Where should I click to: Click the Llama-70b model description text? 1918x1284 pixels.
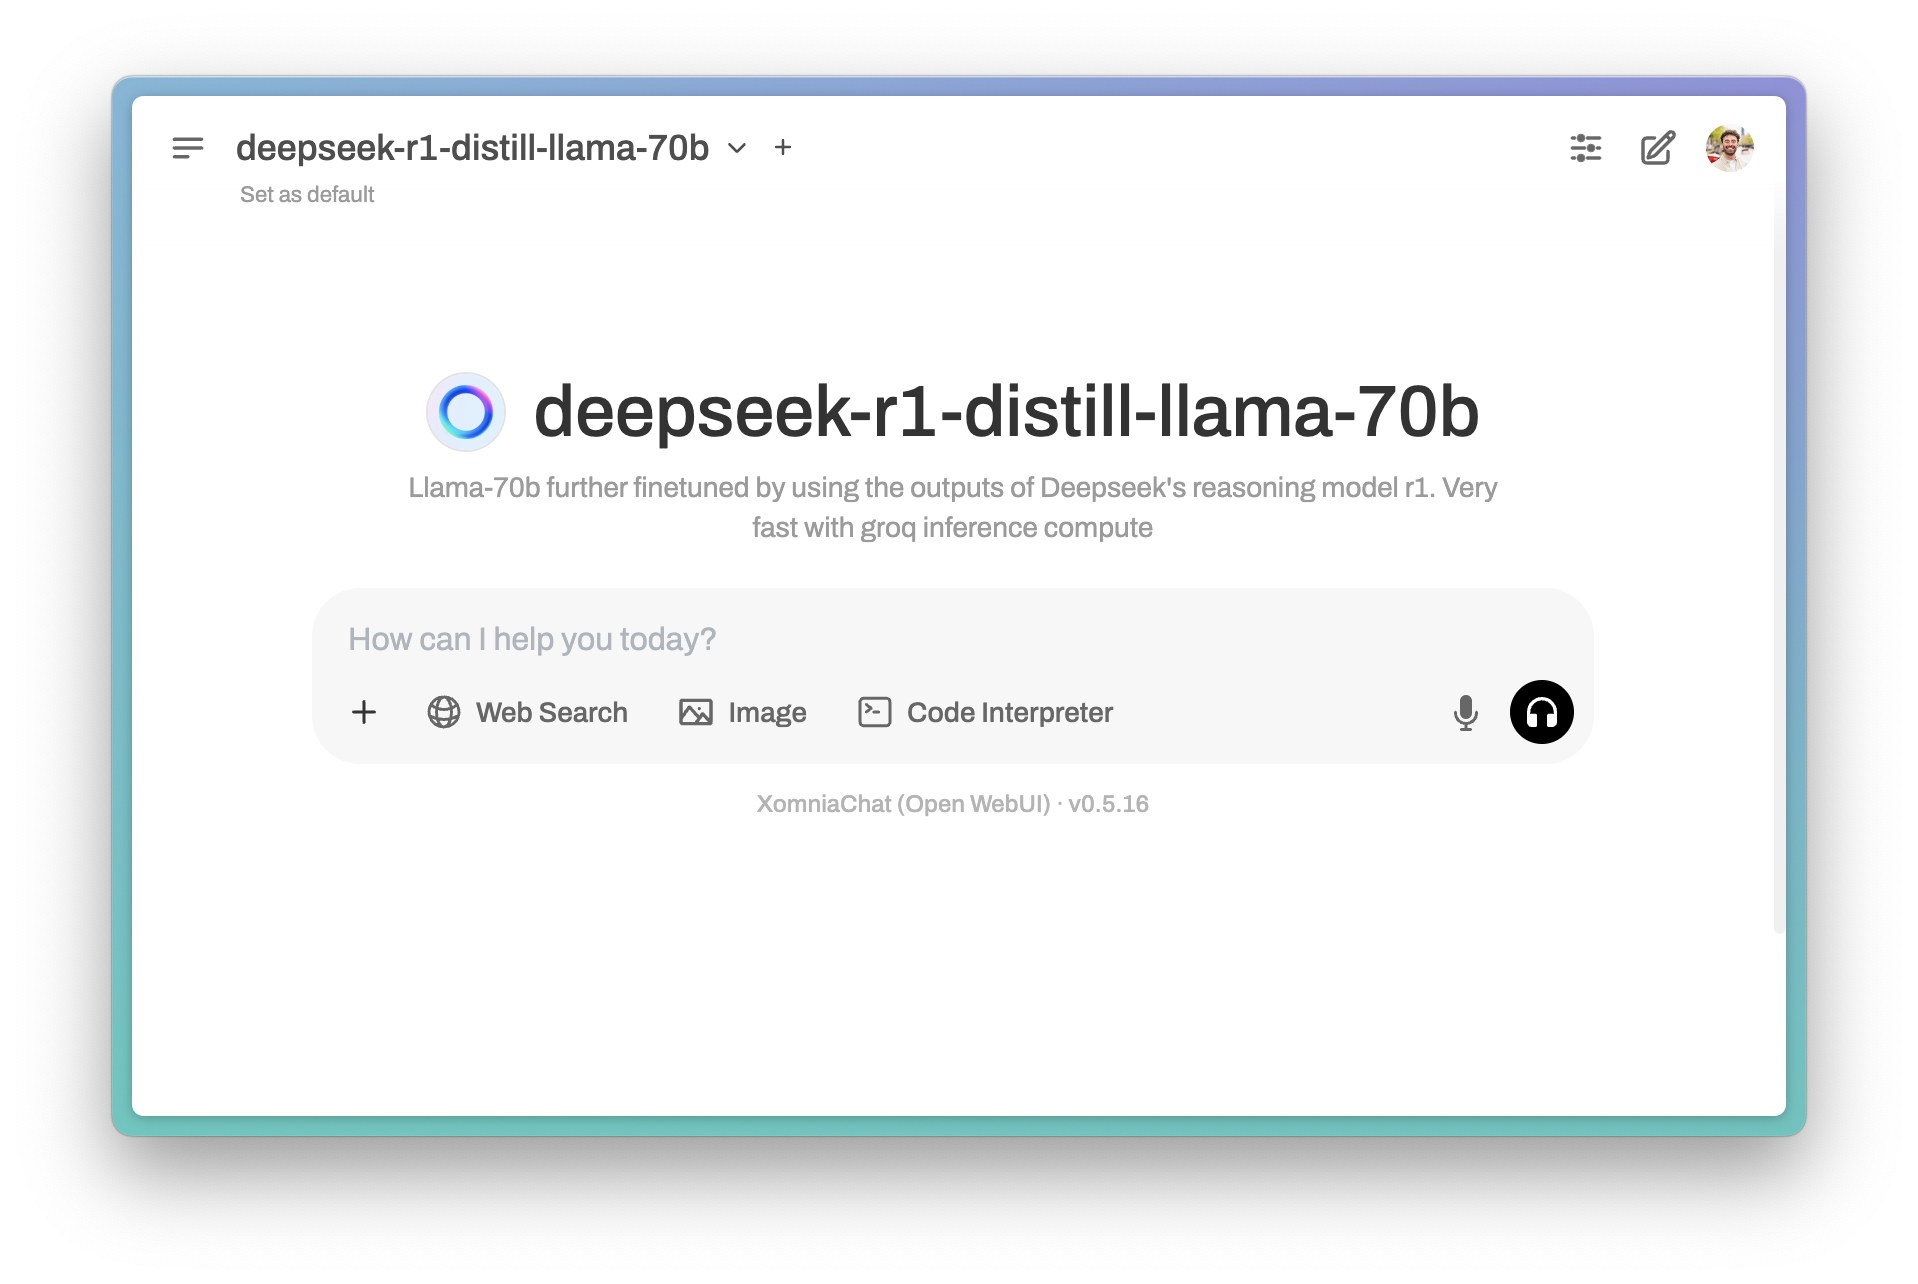(x=952, y=508)
